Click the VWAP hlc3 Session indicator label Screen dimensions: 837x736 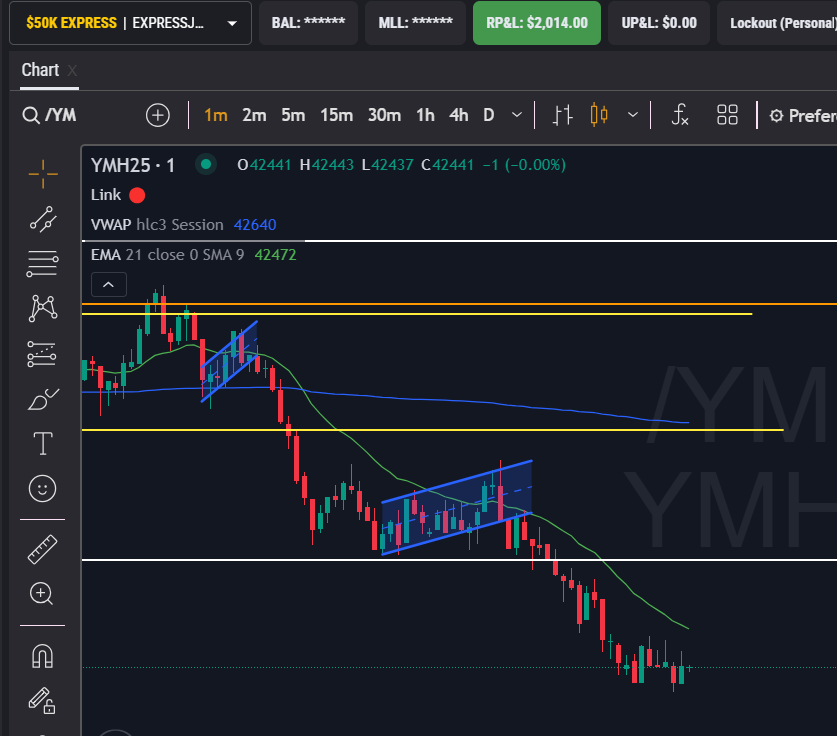pos(157,225)
